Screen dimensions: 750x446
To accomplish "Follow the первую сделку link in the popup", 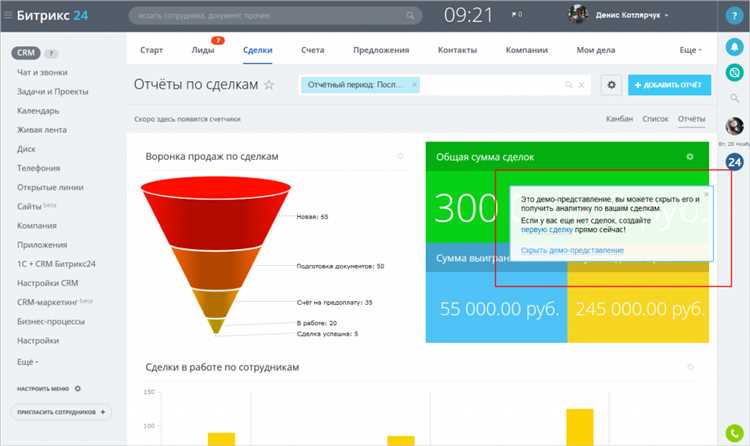I will pos(546,230).
